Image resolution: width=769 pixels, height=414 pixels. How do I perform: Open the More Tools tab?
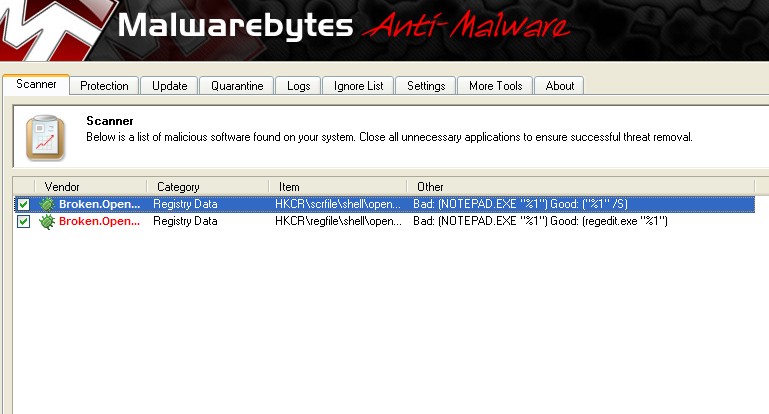[495, 86]
